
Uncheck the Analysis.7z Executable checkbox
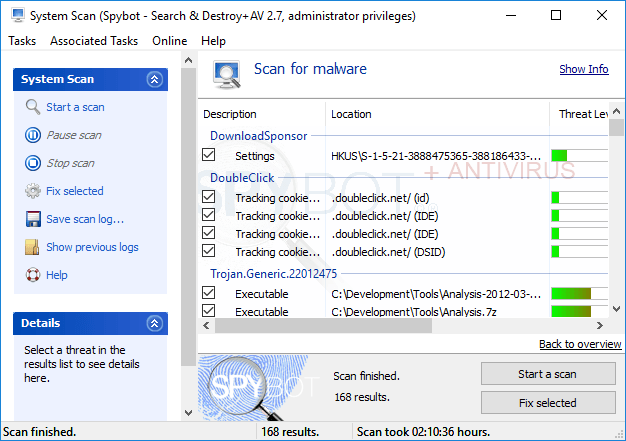208,310
